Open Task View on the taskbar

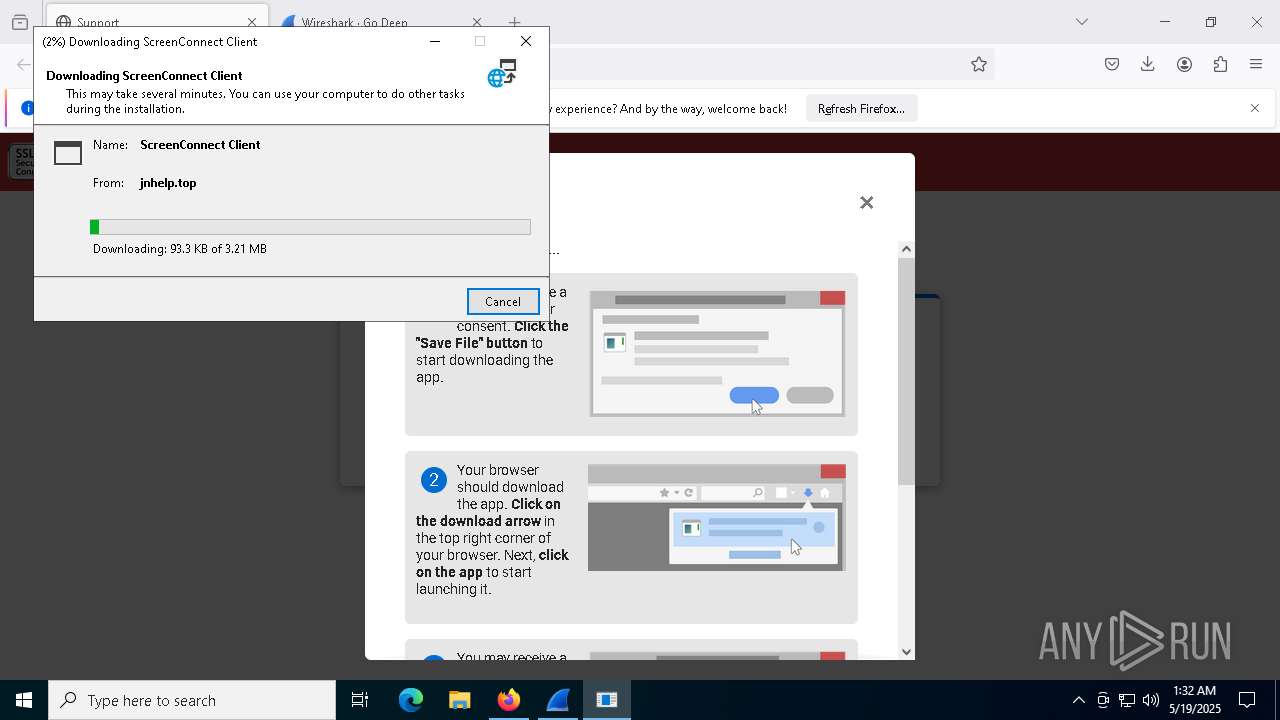(x=360, y=700)
